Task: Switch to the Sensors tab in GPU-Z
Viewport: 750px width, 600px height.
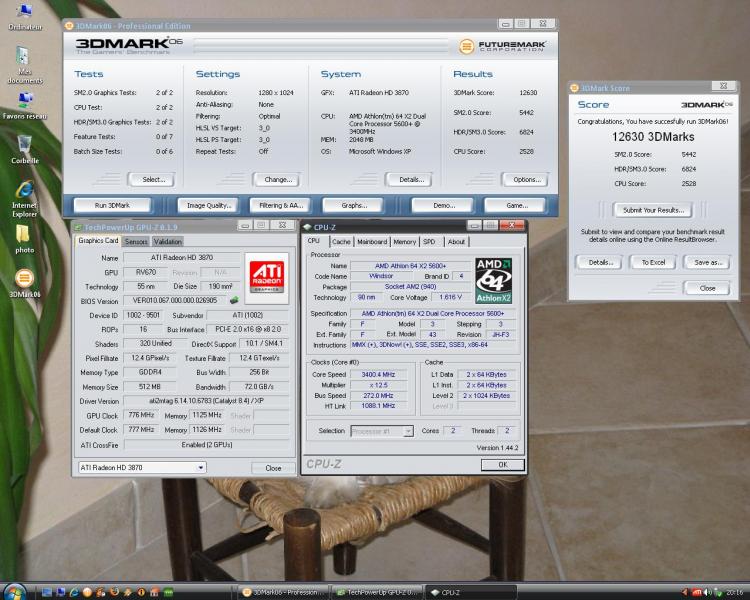Action: [136, 242]
